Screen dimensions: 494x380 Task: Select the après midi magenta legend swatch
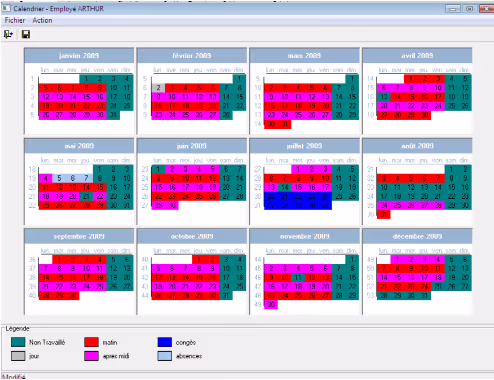point(91,356)
